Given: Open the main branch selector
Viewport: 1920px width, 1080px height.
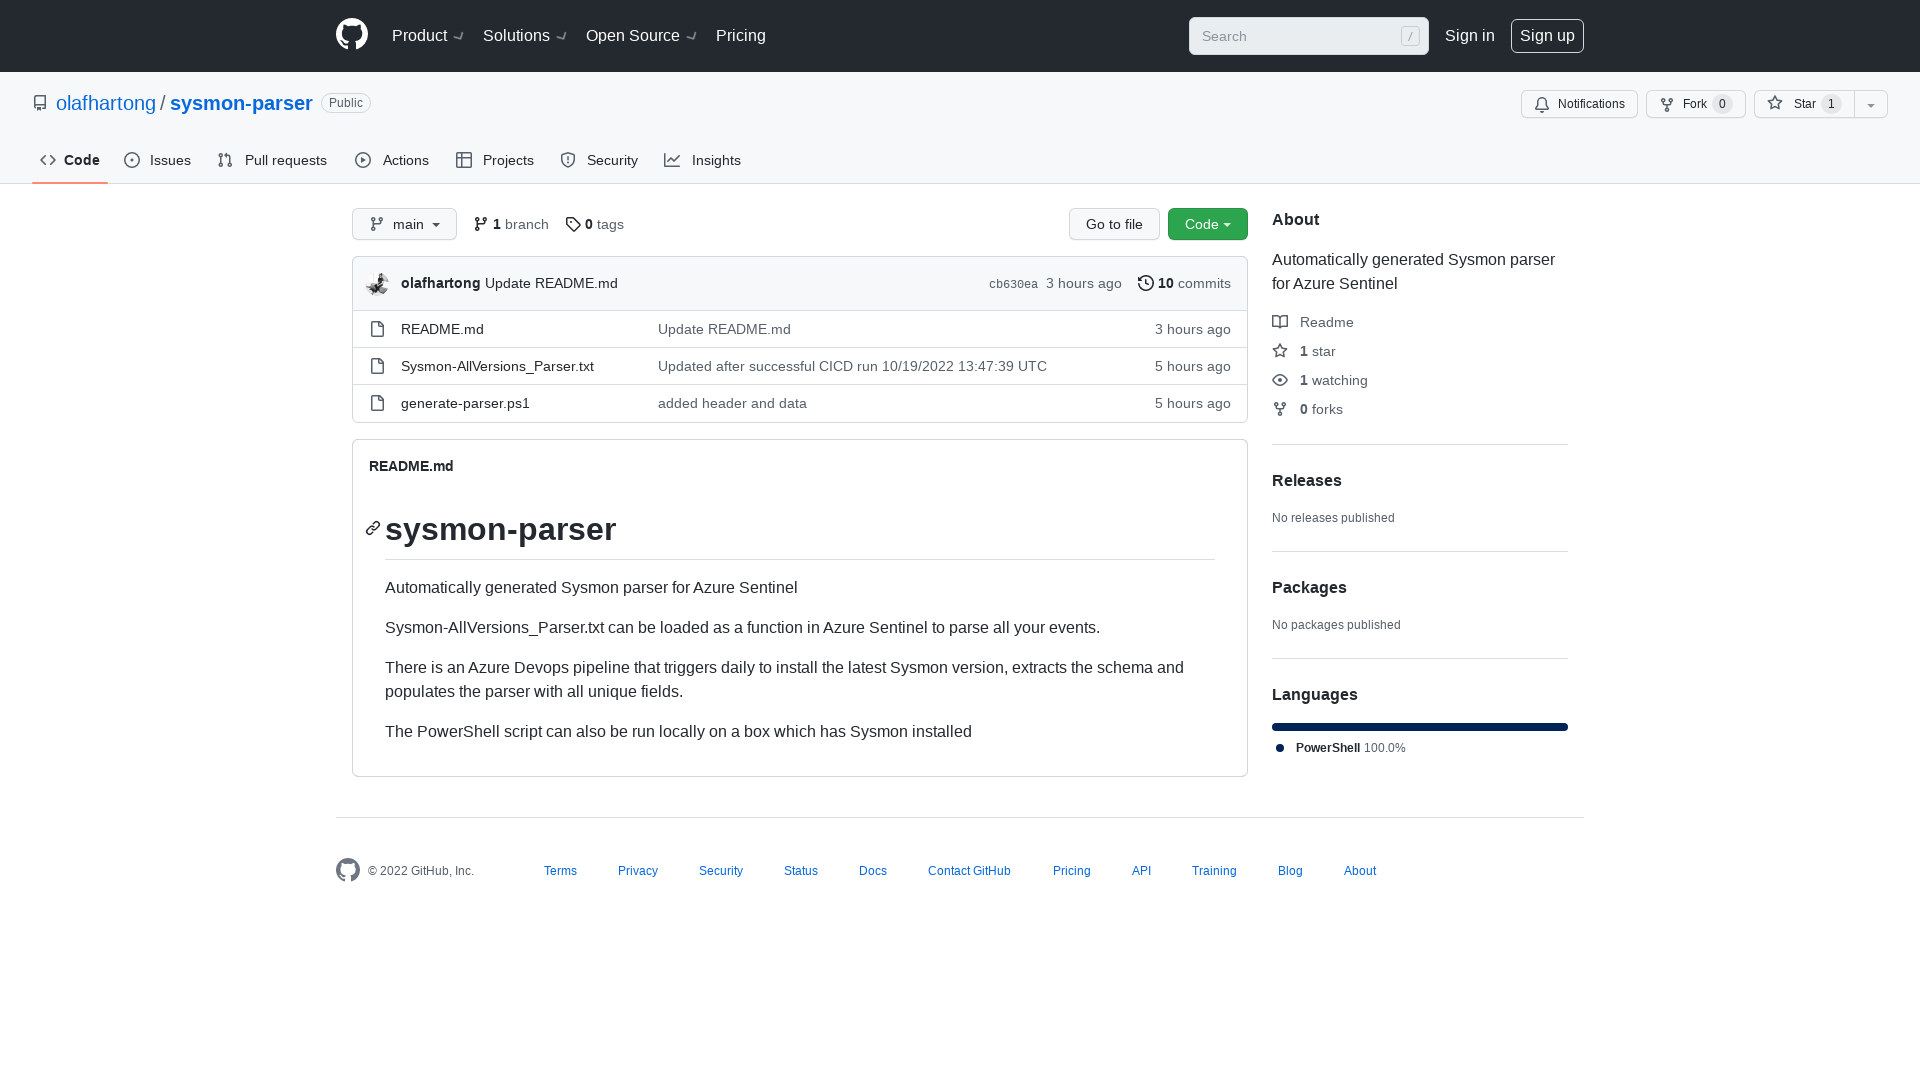Looking at the screenshot, I should coord(404,224).
